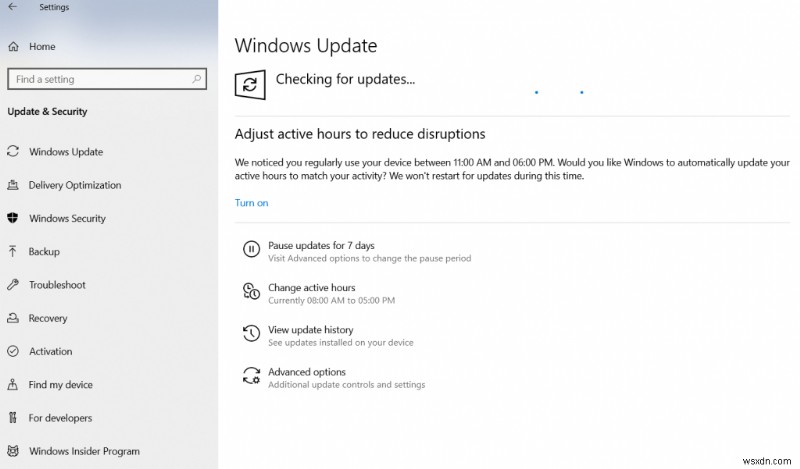Click the Adjust active hours heading
The image size is (800, 469).
360,134
